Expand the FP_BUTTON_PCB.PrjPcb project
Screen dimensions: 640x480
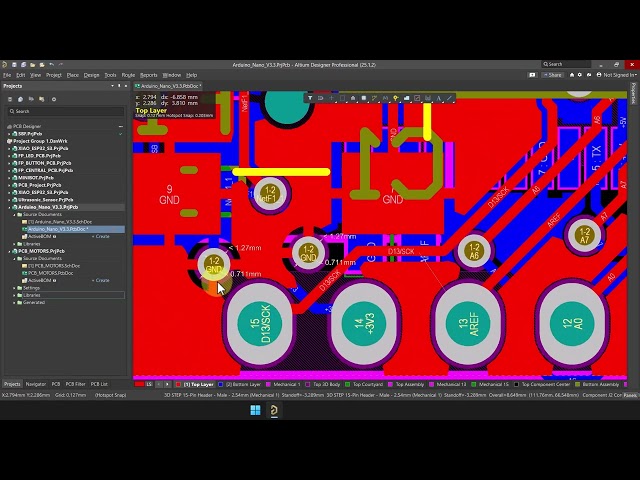click(x=9, y=163)
